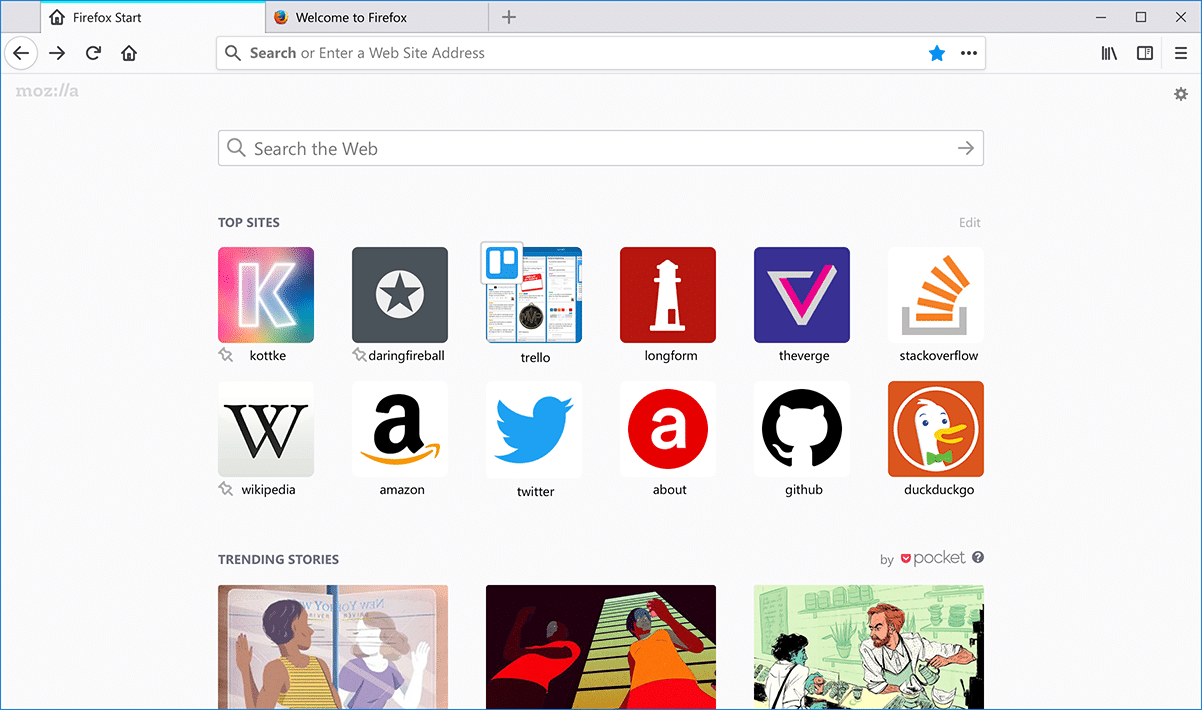Go forward with the forward arrow
The width and height of the screenshot is (1202, 710).
tap(57, 53)
